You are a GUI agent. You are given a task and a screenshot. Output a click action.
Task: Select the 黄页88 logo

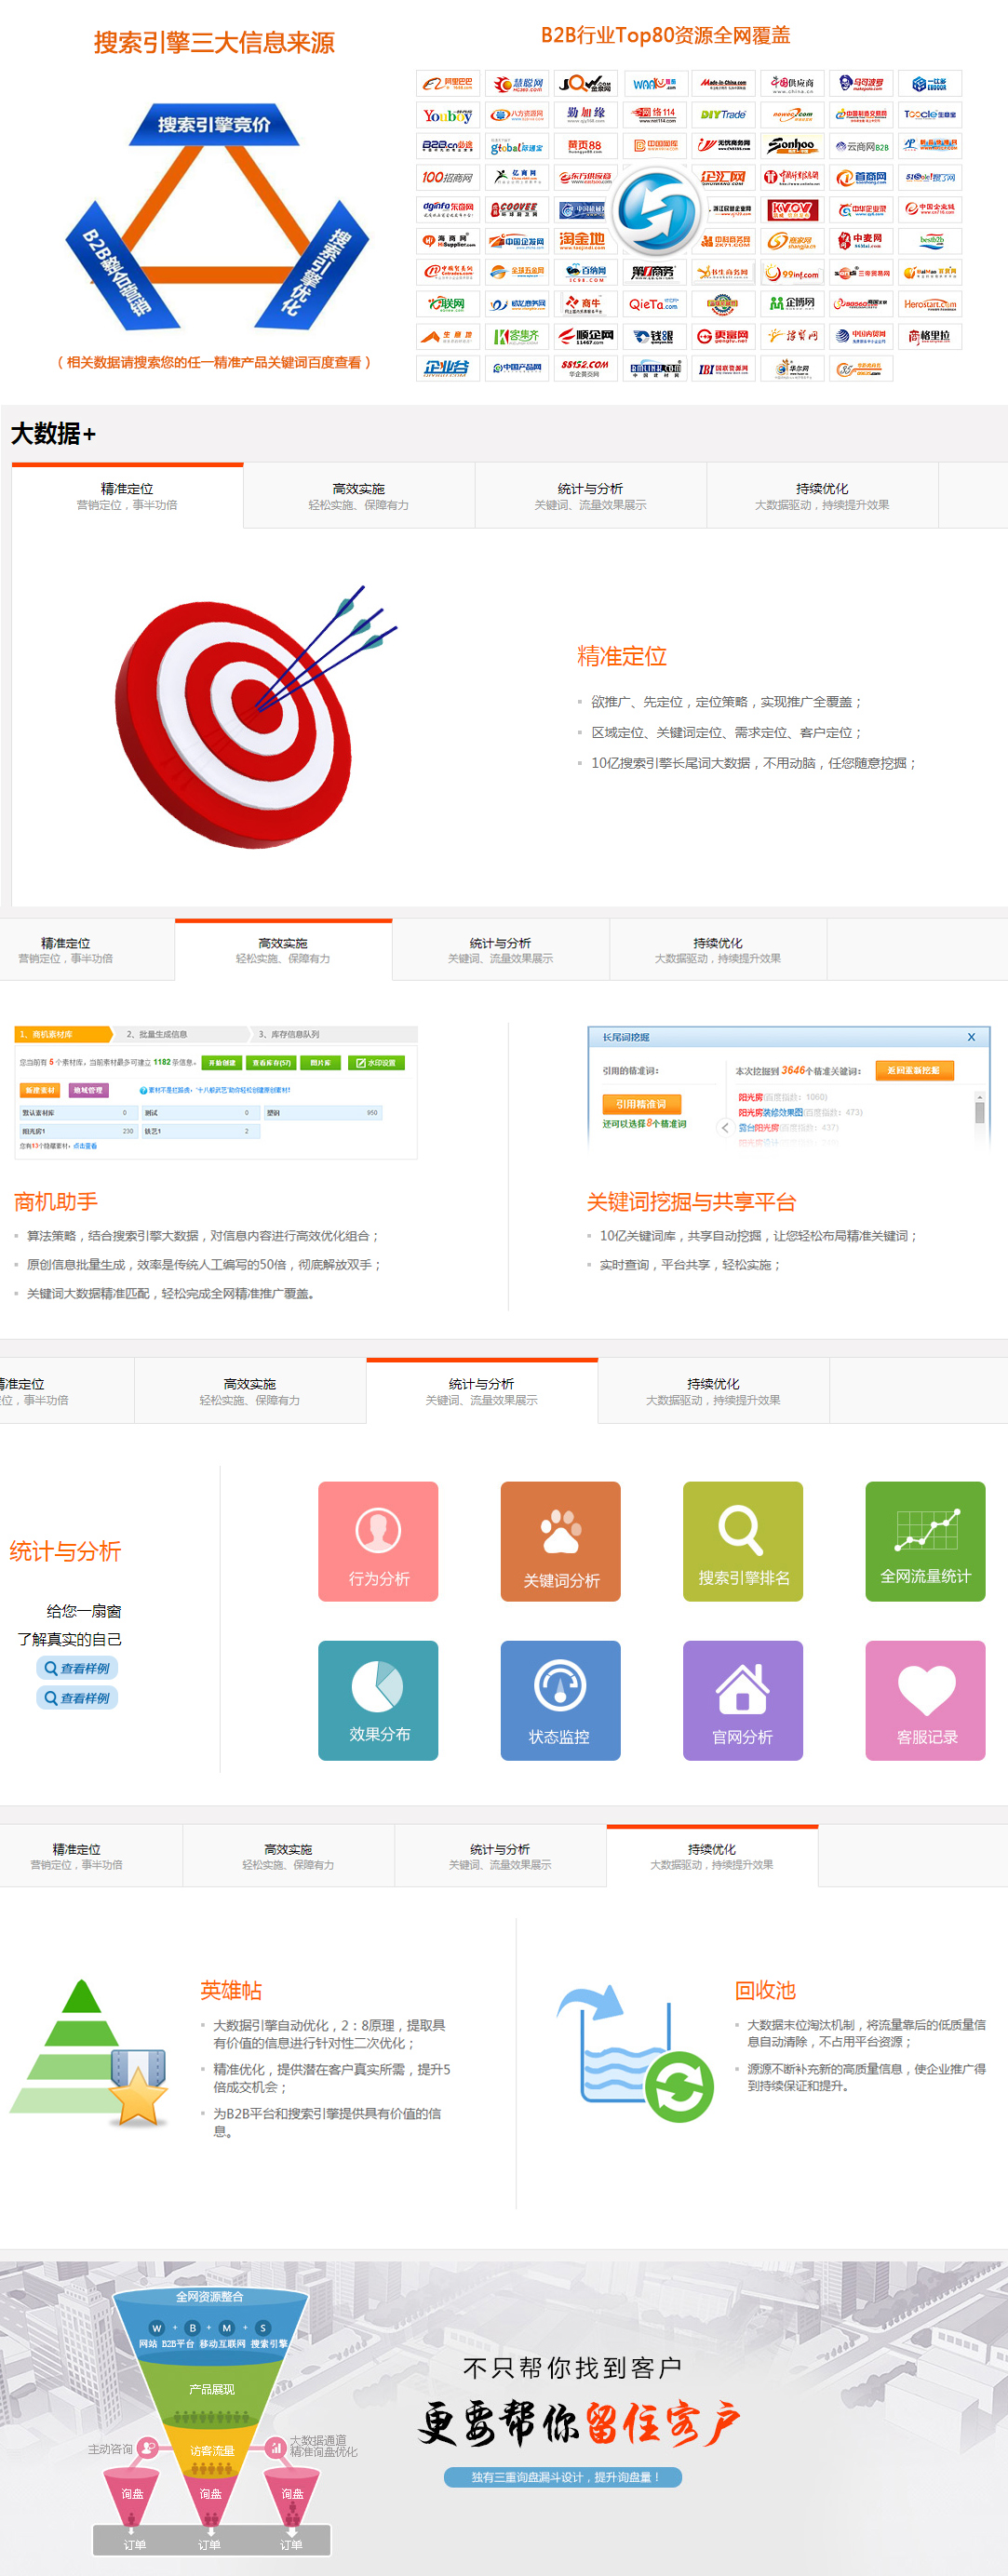[586, 146]
